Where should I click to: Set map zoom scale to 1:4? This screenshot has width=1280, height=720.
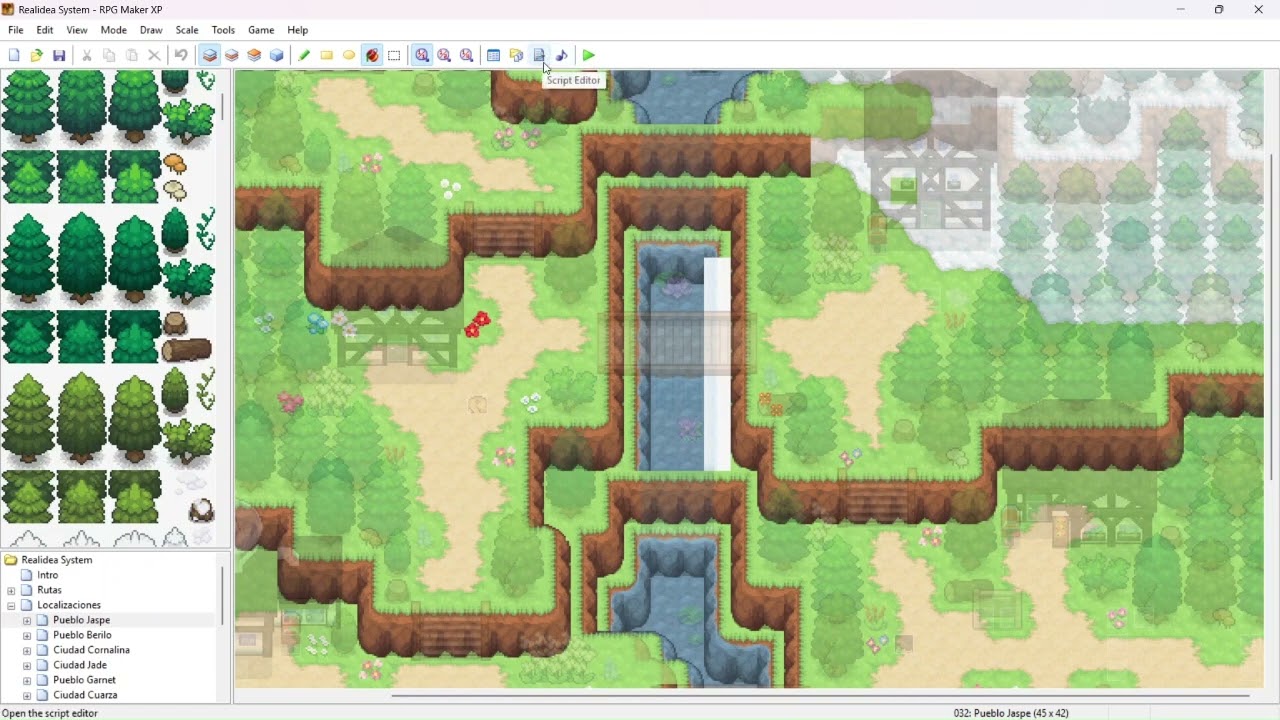point(467,56)
